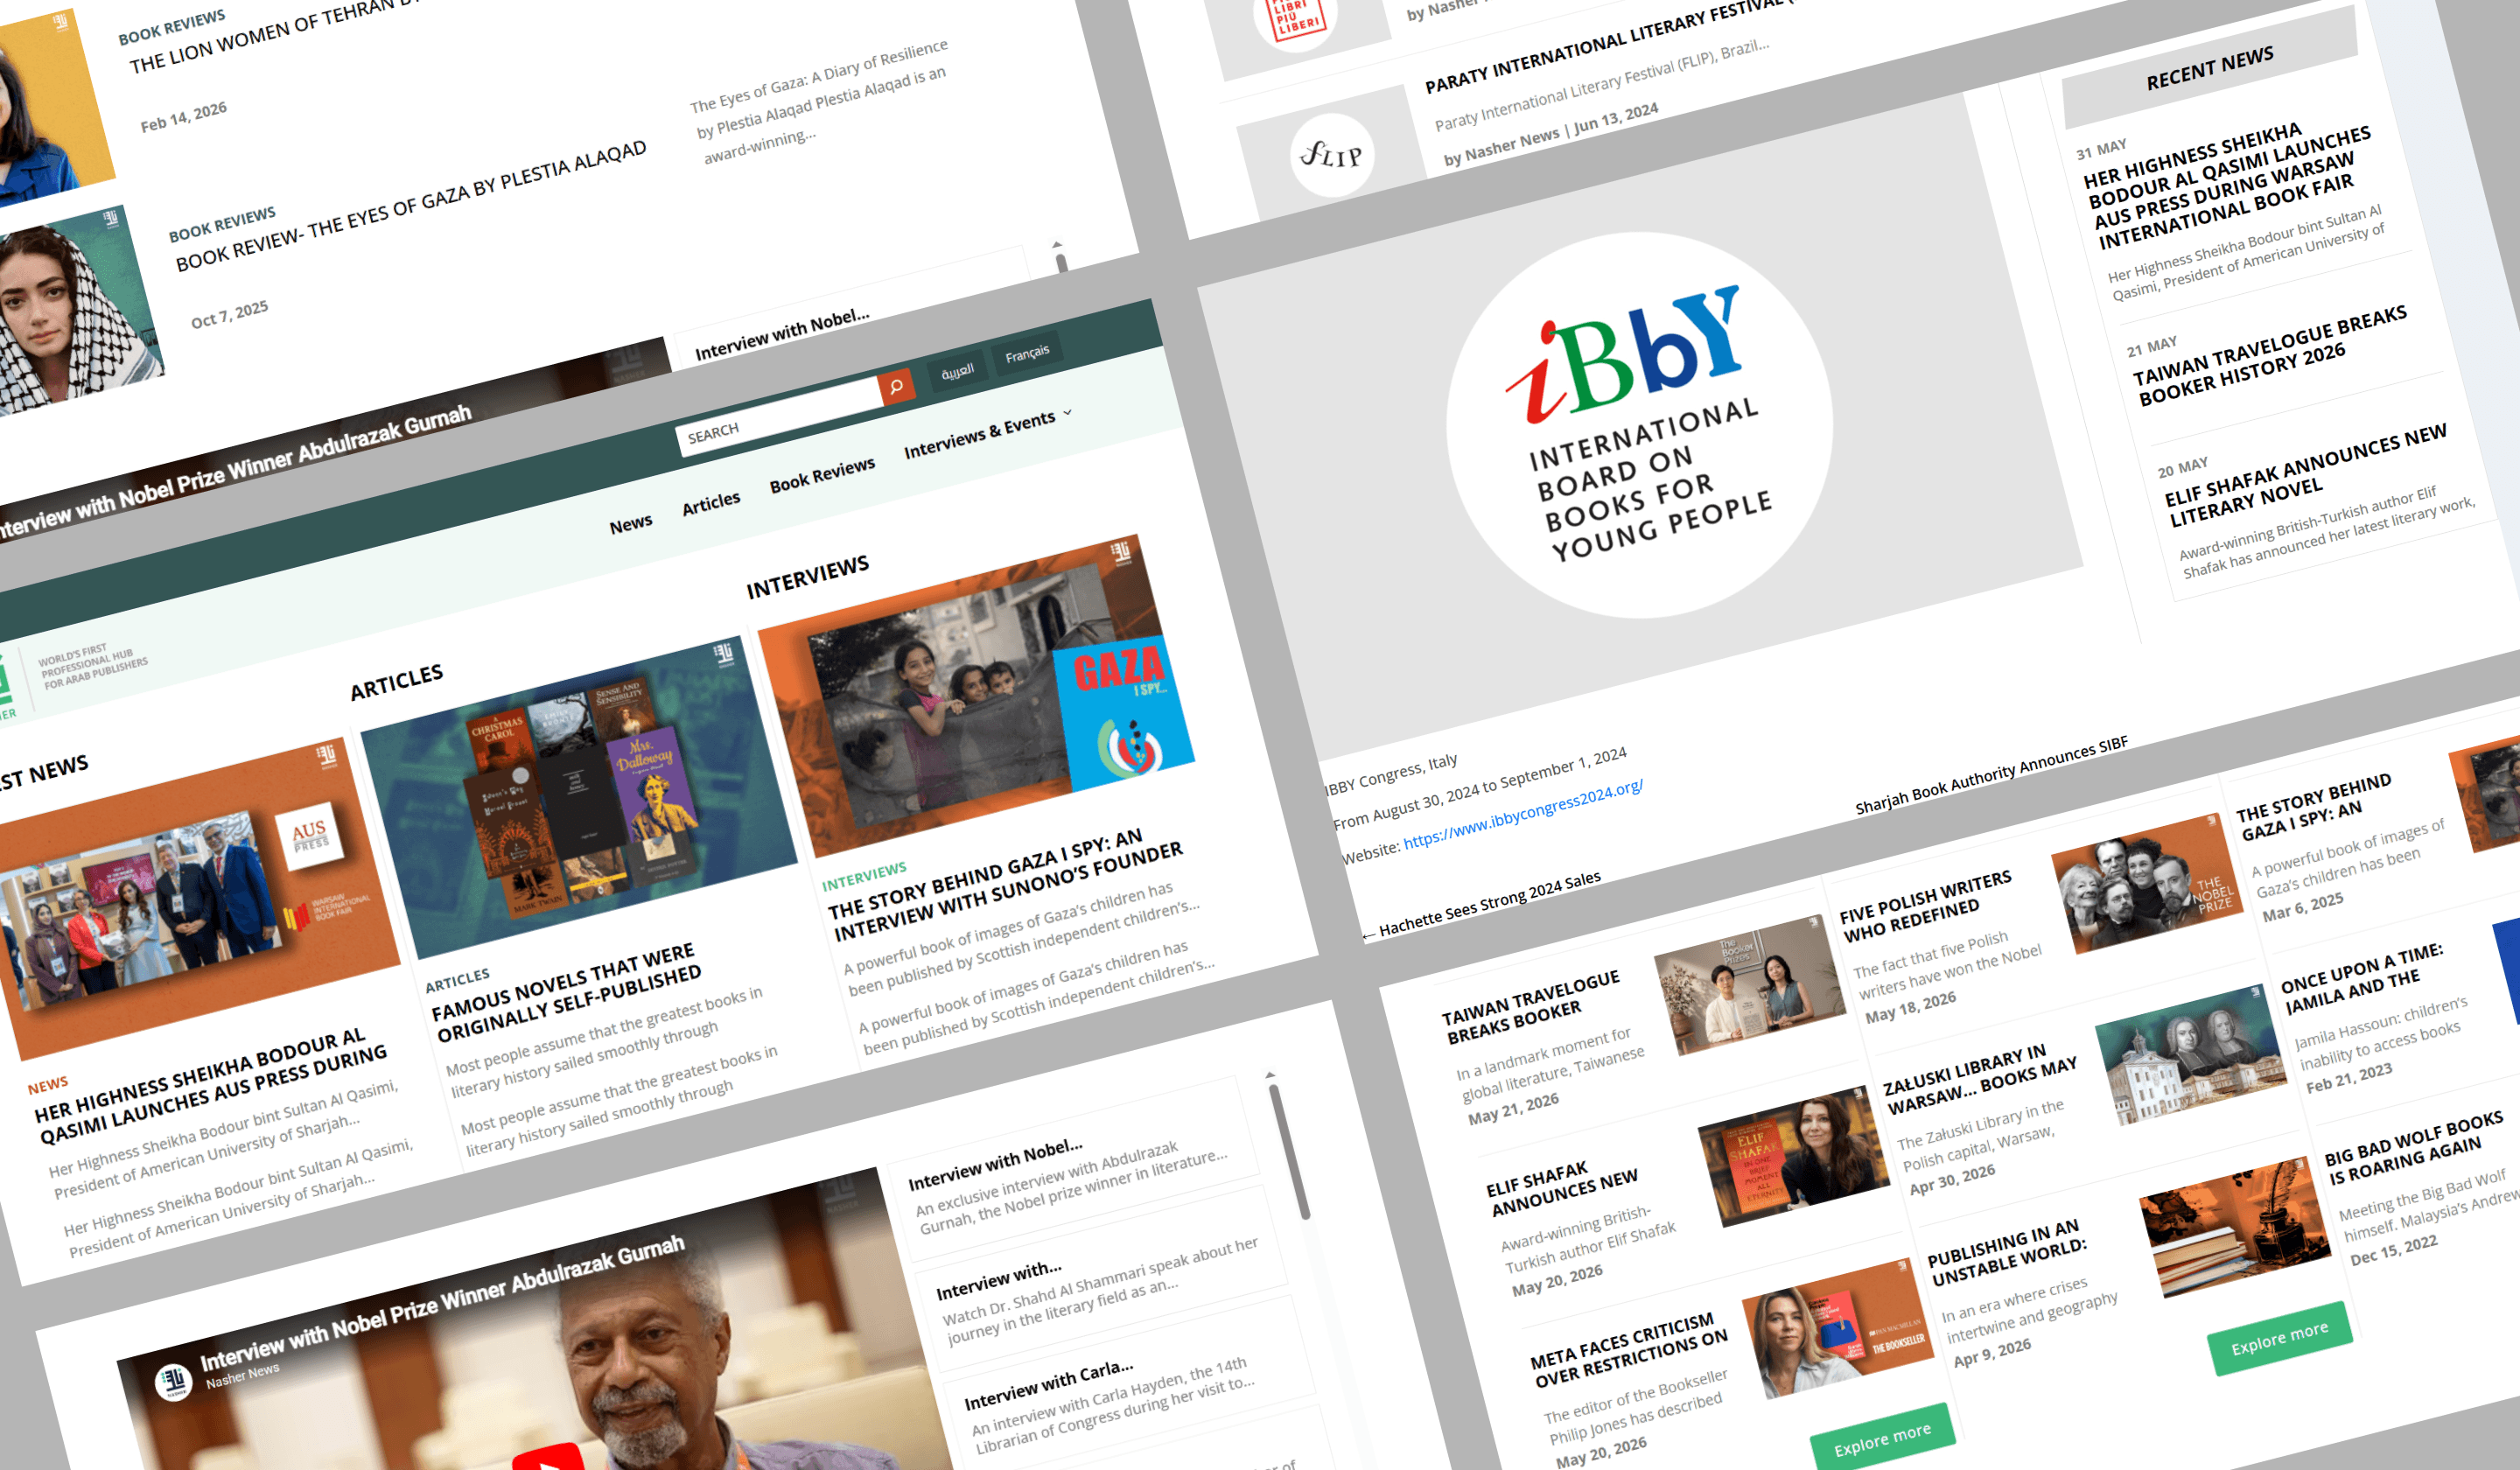Click the date 'Dec 15, 2022'
The height and width of the screenshot is (1470, 2520).
pyautogui.click(x=2393, y=1249)
